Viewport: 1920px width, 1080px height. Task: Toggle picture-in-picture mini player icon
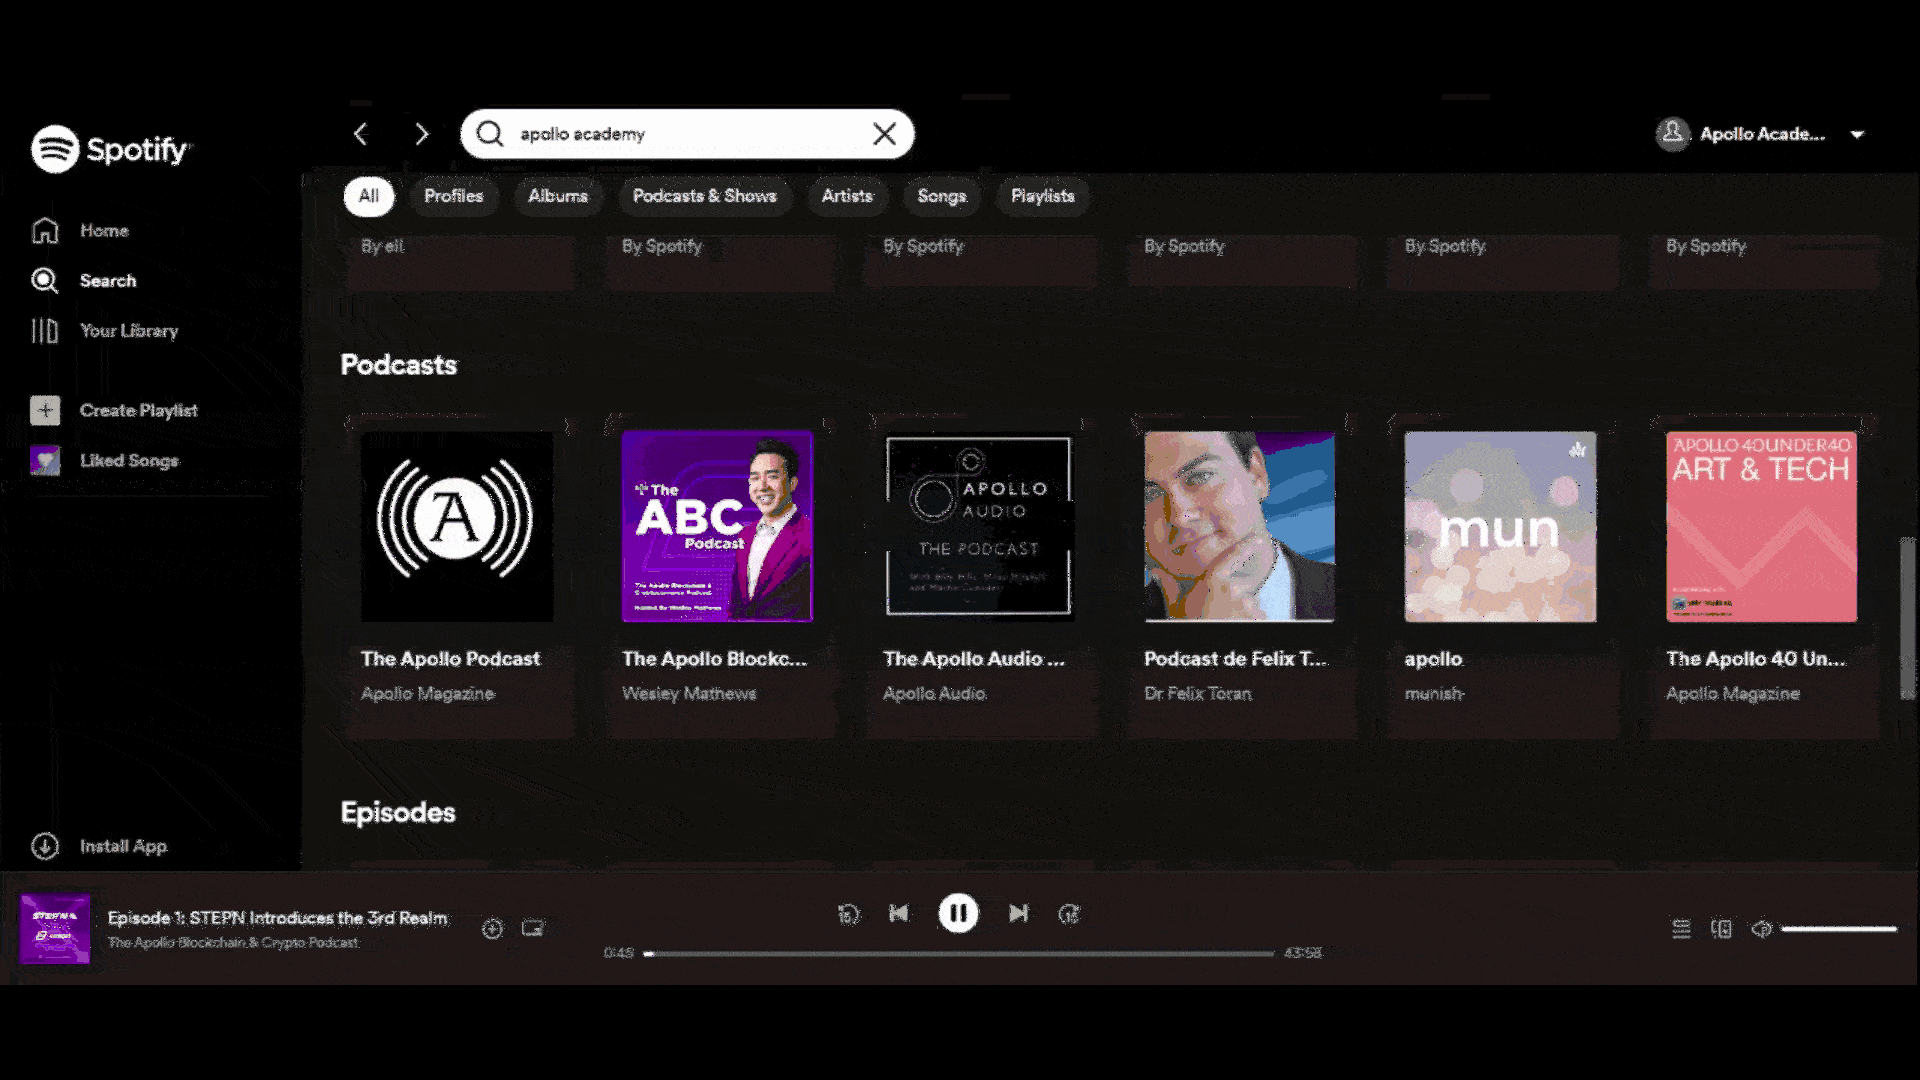533,929
